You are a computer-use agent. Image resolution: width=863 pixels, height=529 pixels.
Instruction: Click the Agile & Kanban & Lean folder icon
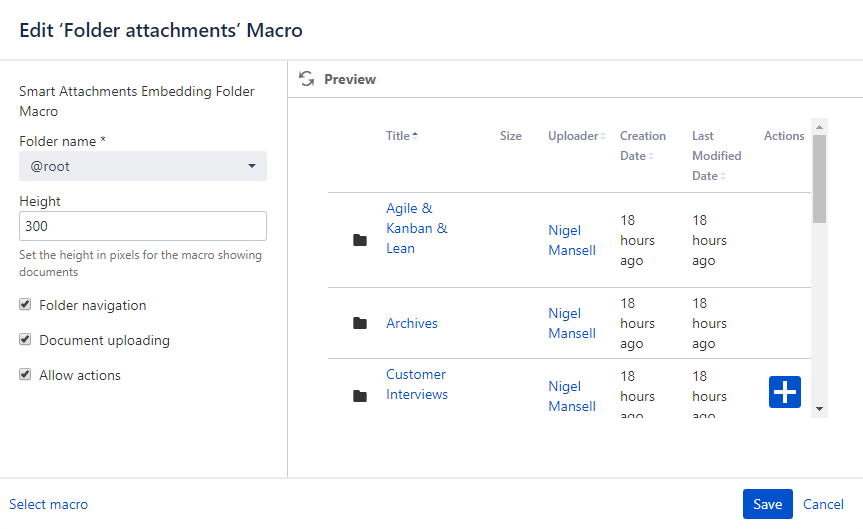[360, 240]
